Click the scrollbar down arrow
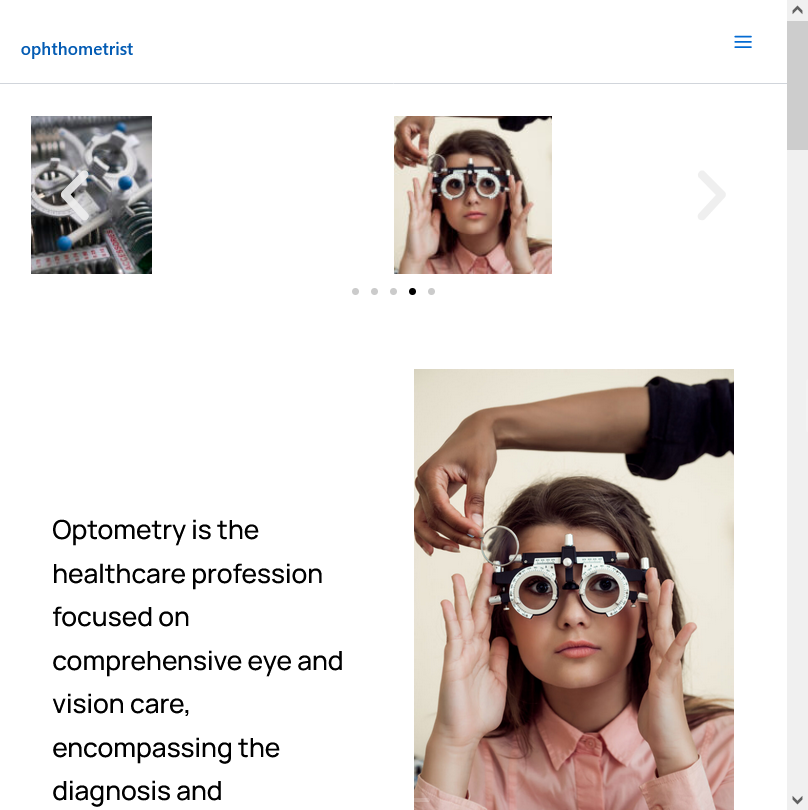Image resolution: width=808 pixels, height=810 pixels. coord(797,800)
